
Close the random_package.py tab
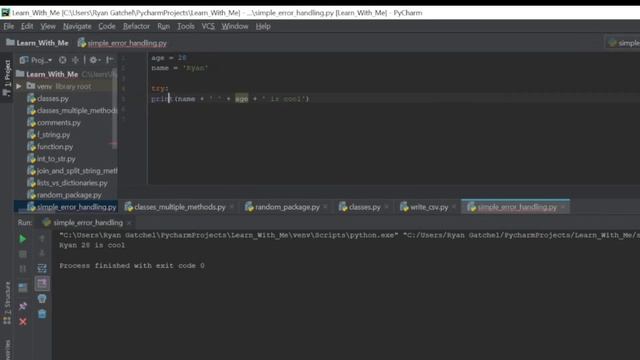click(325, 207)
